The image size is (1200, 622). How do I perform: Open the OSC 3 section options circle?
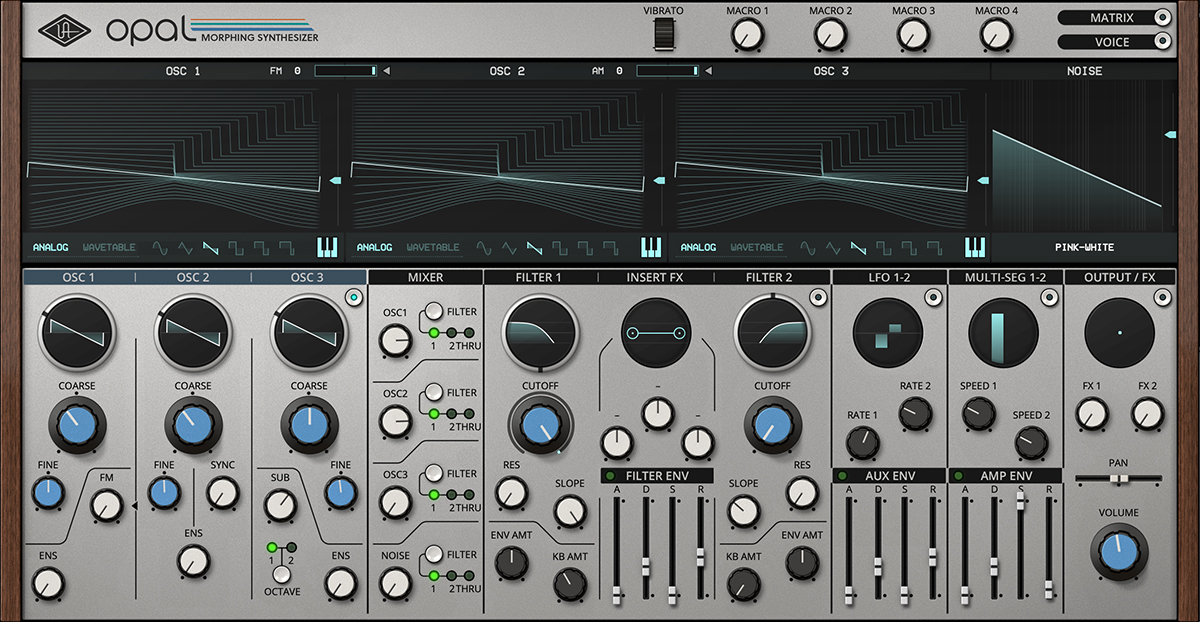click(352, 296)
